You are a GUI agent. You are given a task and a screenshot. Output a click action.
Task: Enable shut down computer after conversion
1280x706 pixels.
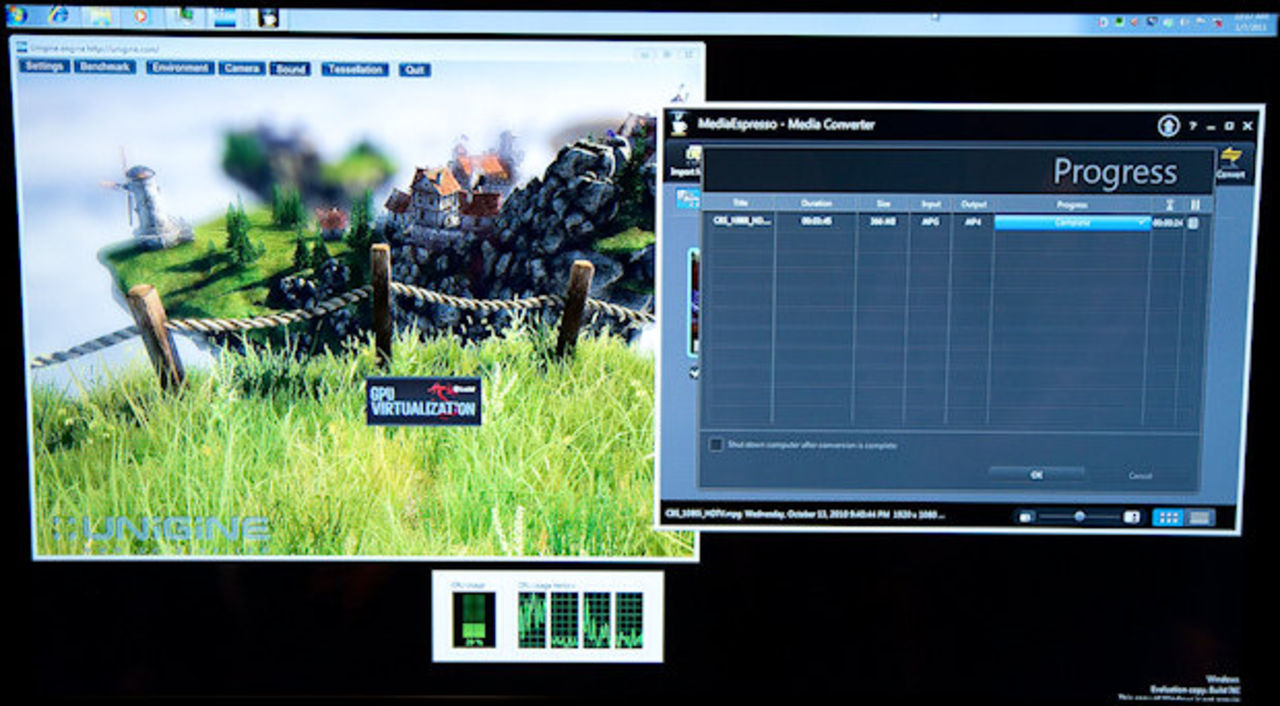coord(716,444)
